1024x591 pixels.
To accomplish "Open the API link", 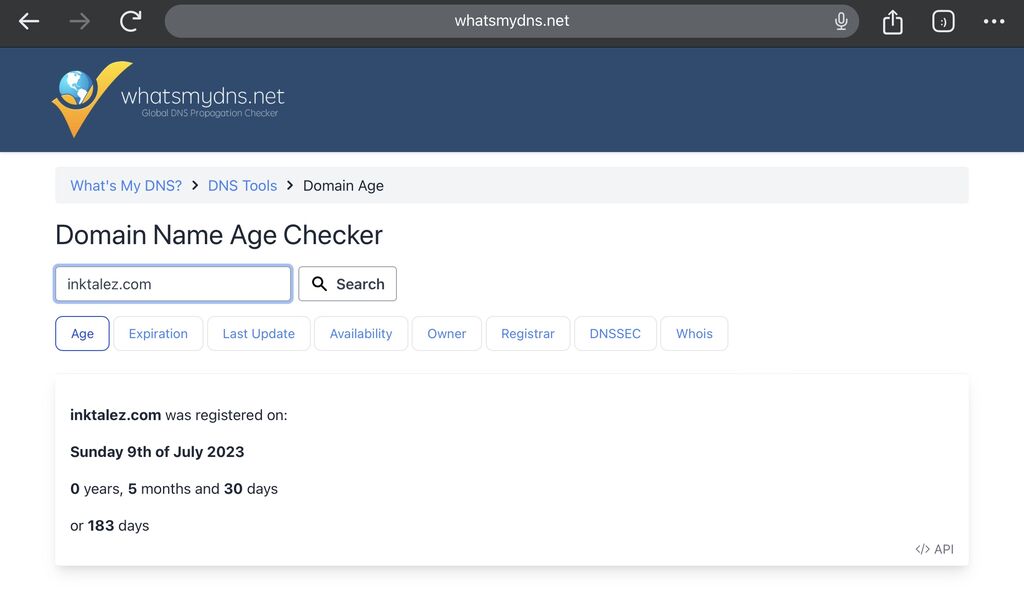I will click(935, 549).
